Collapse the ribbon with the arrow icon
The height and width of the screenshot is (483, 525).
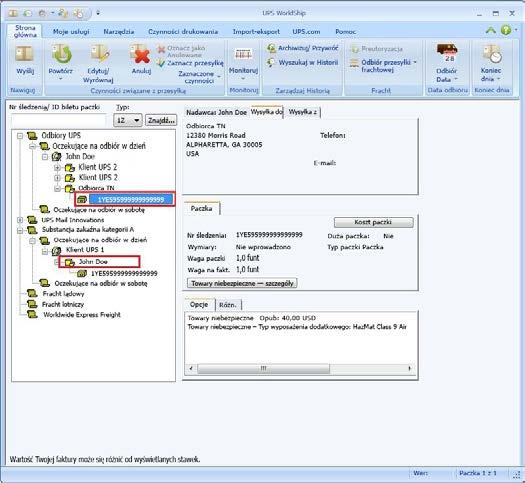pos(491,30)
